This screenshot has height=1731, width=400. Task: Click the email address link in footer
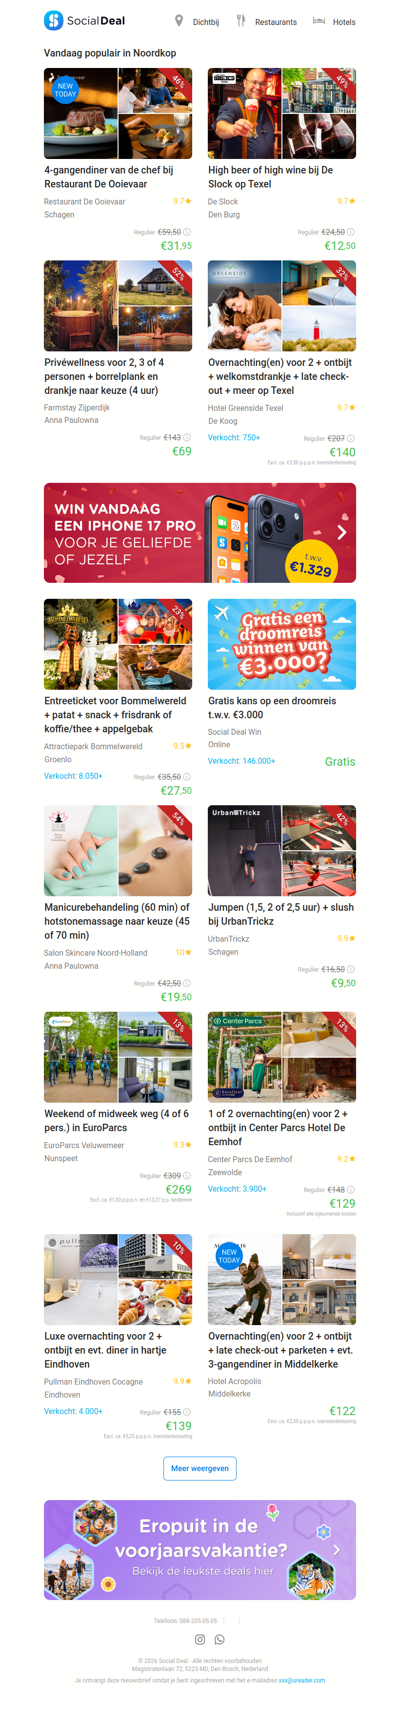click(x=302, y=1680)
